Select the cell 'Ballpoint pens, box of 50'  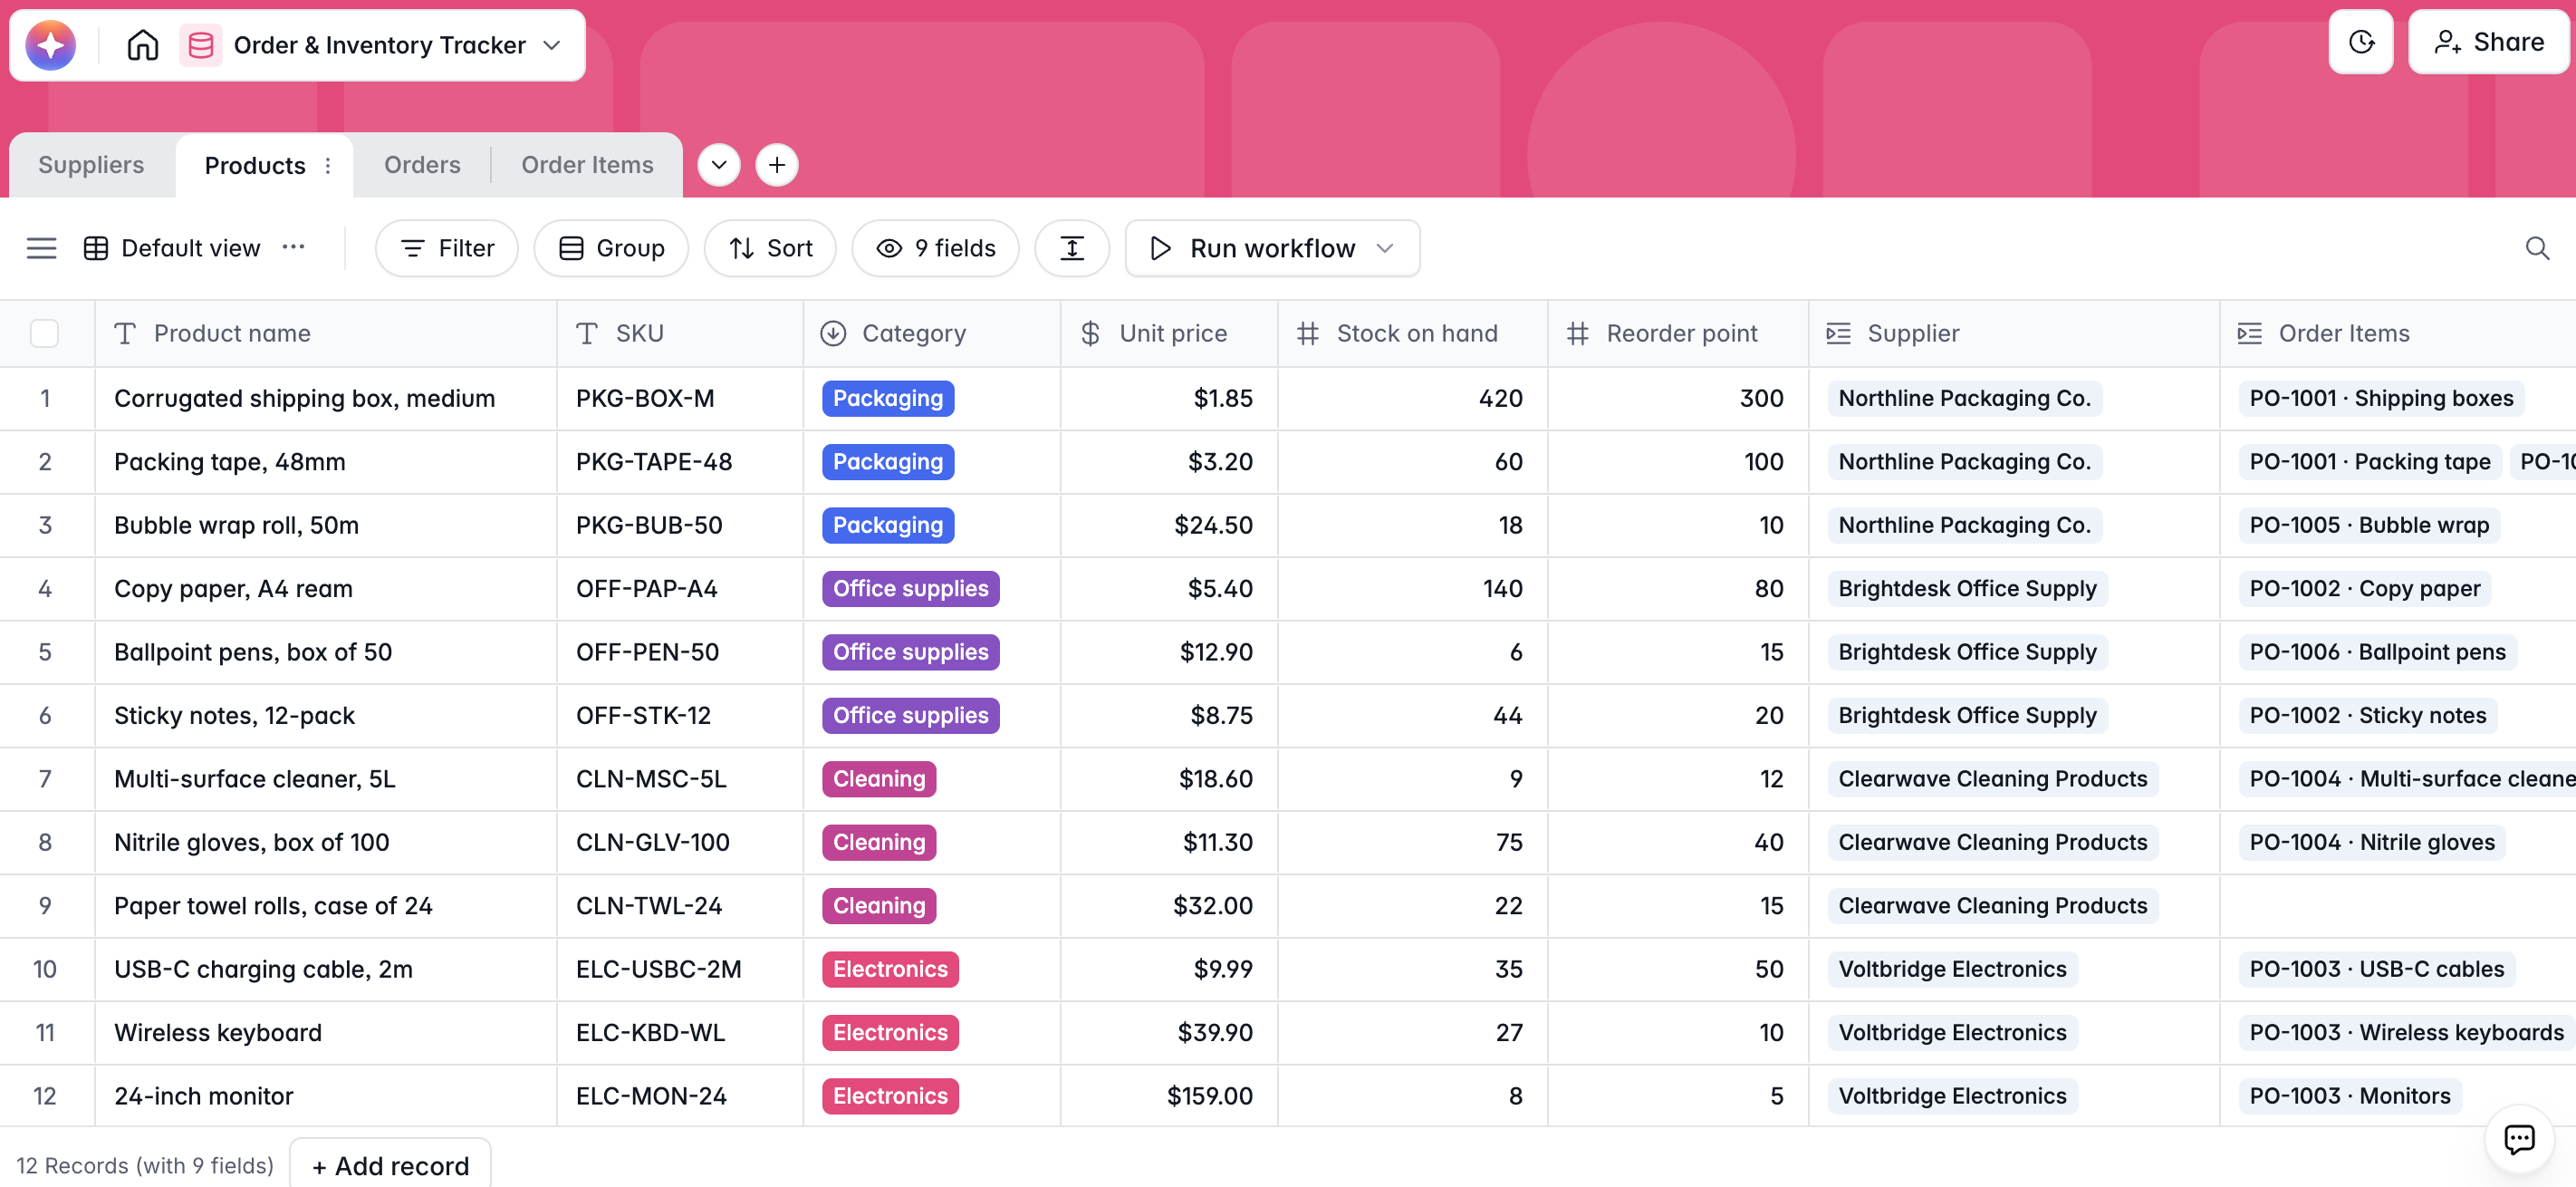(325, 652)
